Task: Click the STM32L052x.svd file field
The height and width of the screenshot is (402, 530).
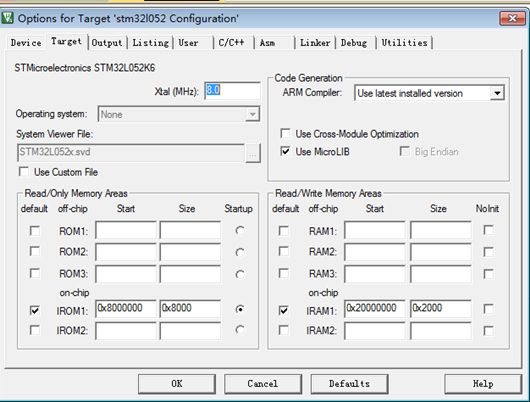Action: click(130, 152)
